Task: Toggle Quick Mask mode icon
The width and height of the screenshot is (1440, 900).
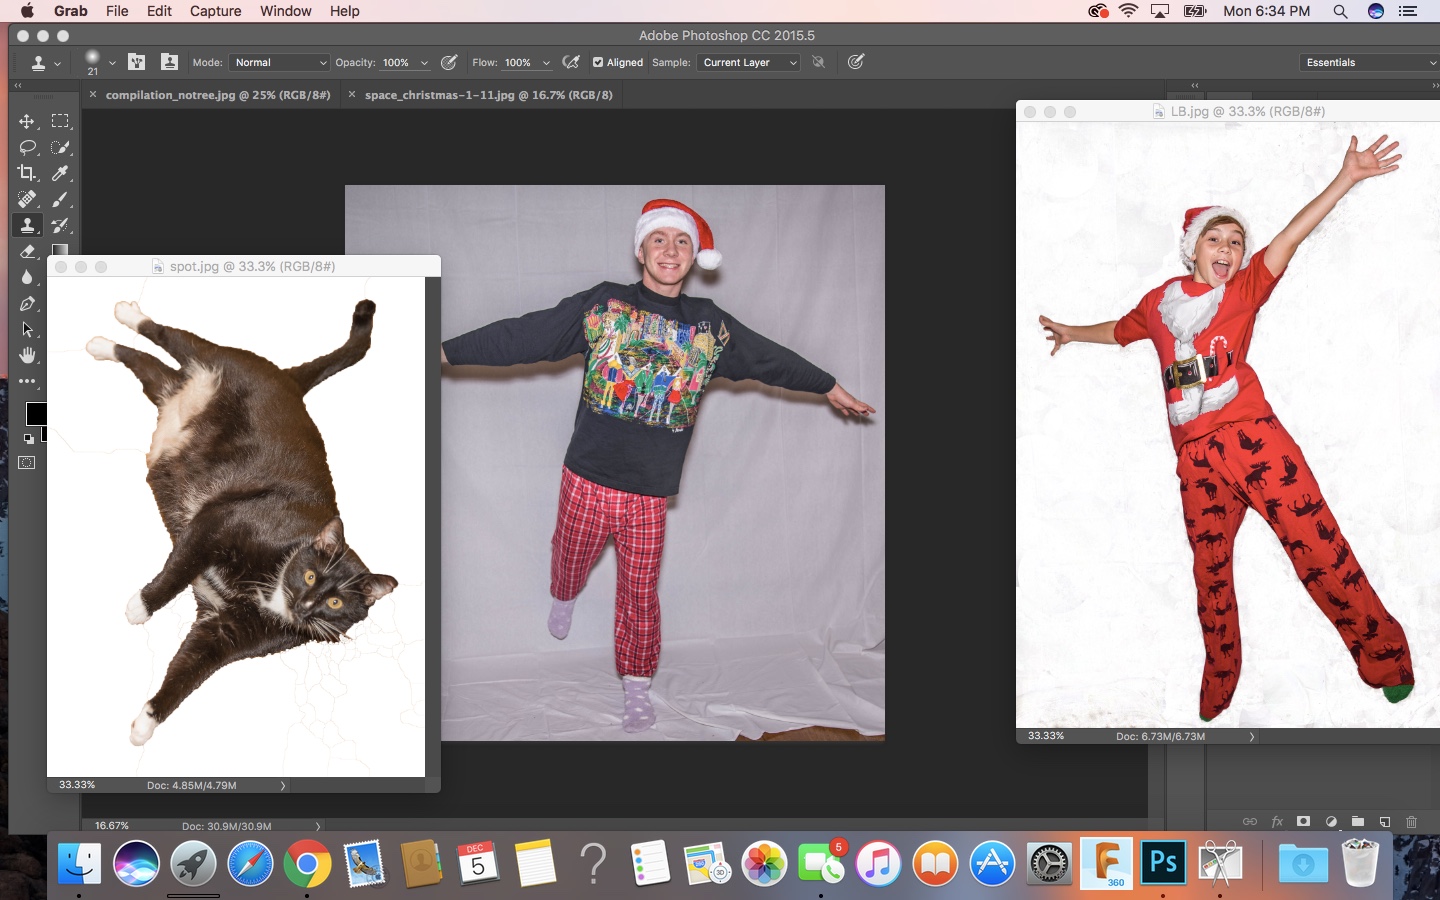Action: tap(27, 463)
